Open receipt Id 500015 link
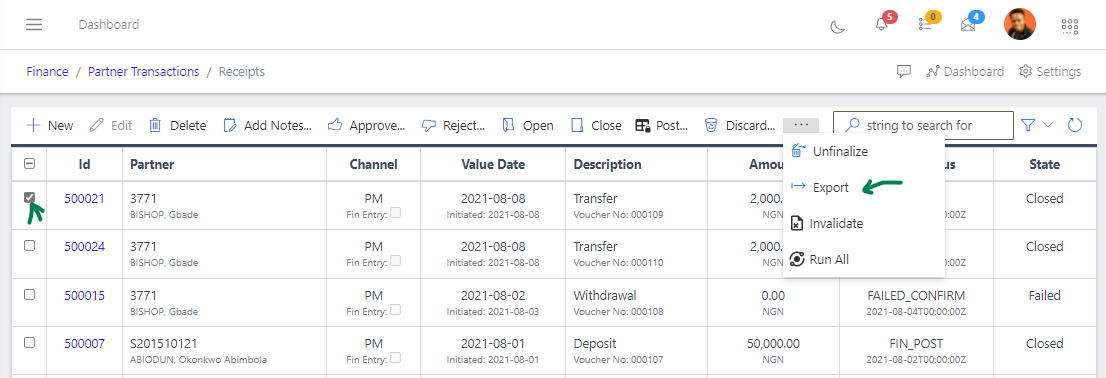The image size is (1106, 378). click(x=85, y=295)
